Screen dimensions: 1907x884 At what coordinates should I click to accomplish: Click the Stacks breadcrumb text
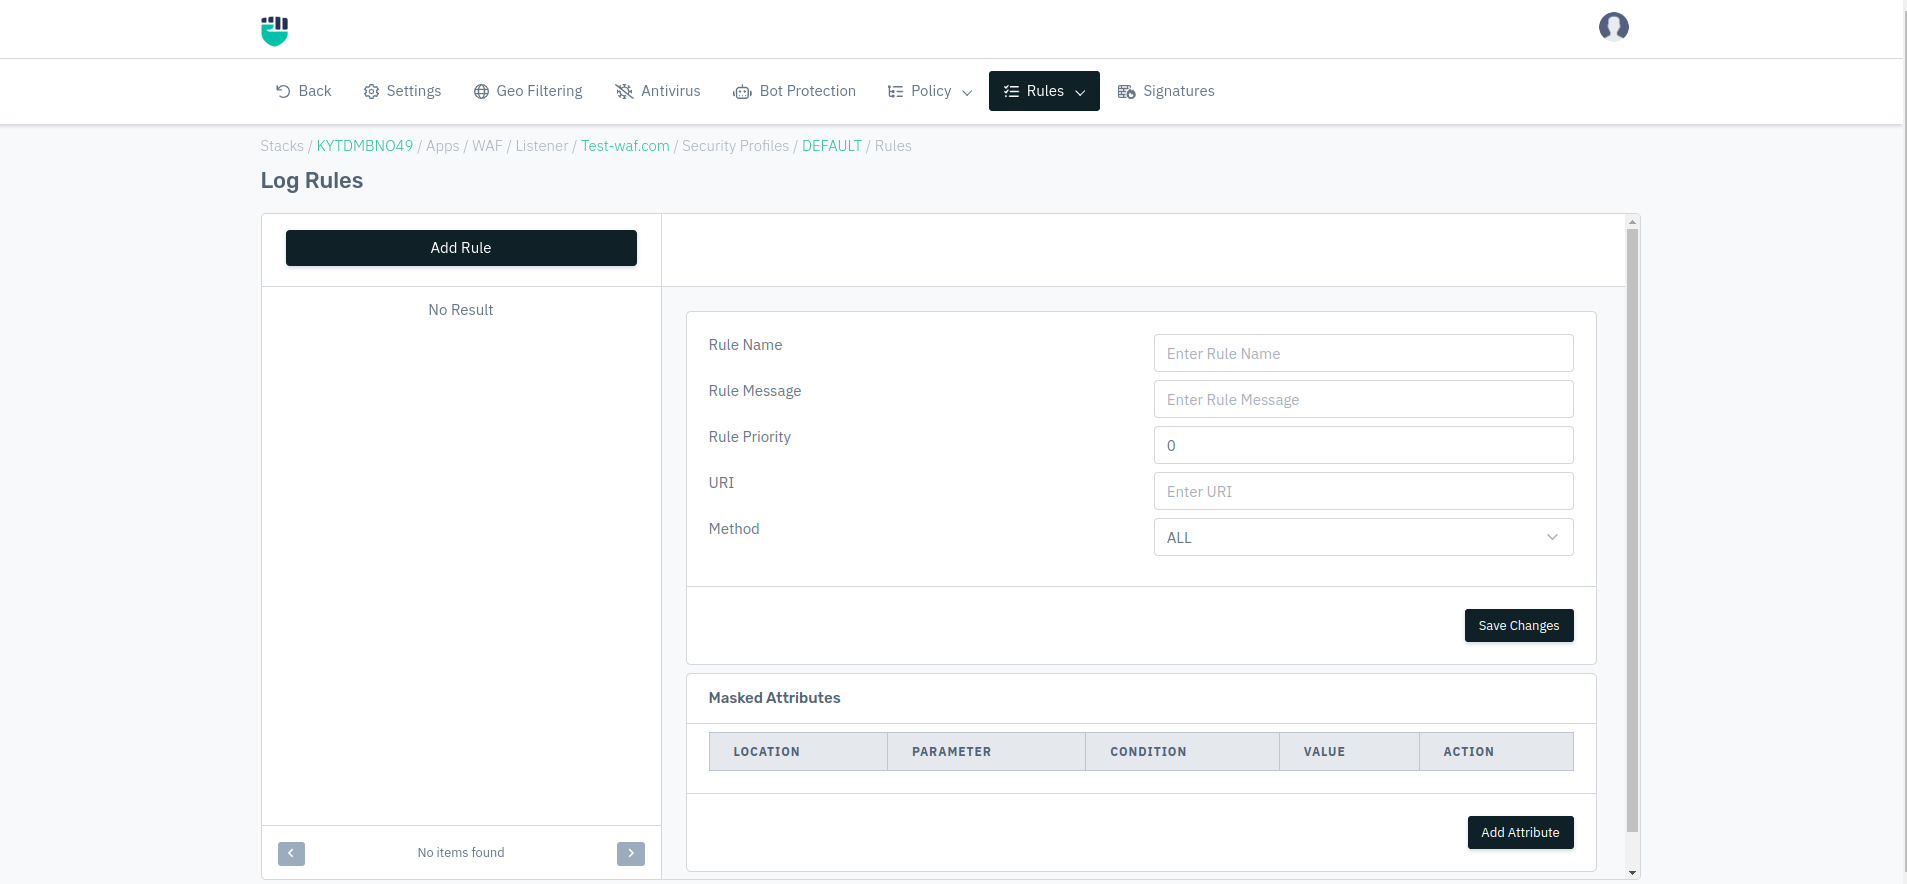[282, 146]
